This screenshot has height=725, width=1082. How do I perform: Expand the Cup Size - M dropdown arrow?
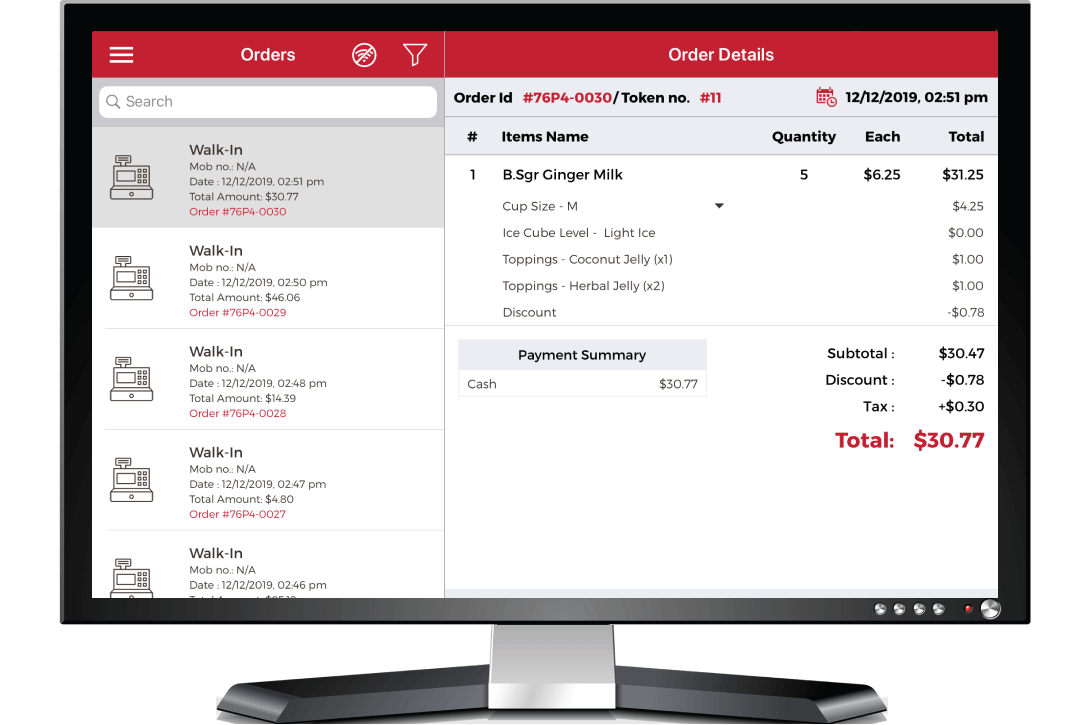[718, 206]
